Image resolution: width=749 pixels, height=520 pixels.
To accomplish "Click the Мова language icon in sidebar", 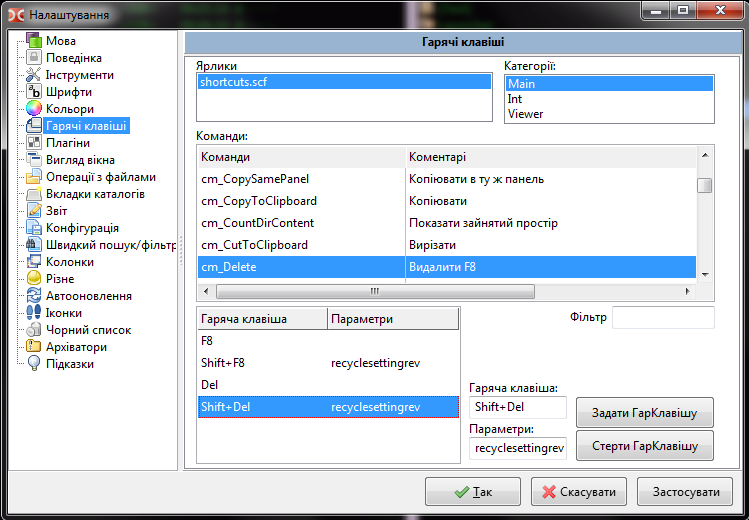I will tap(34, 41).
